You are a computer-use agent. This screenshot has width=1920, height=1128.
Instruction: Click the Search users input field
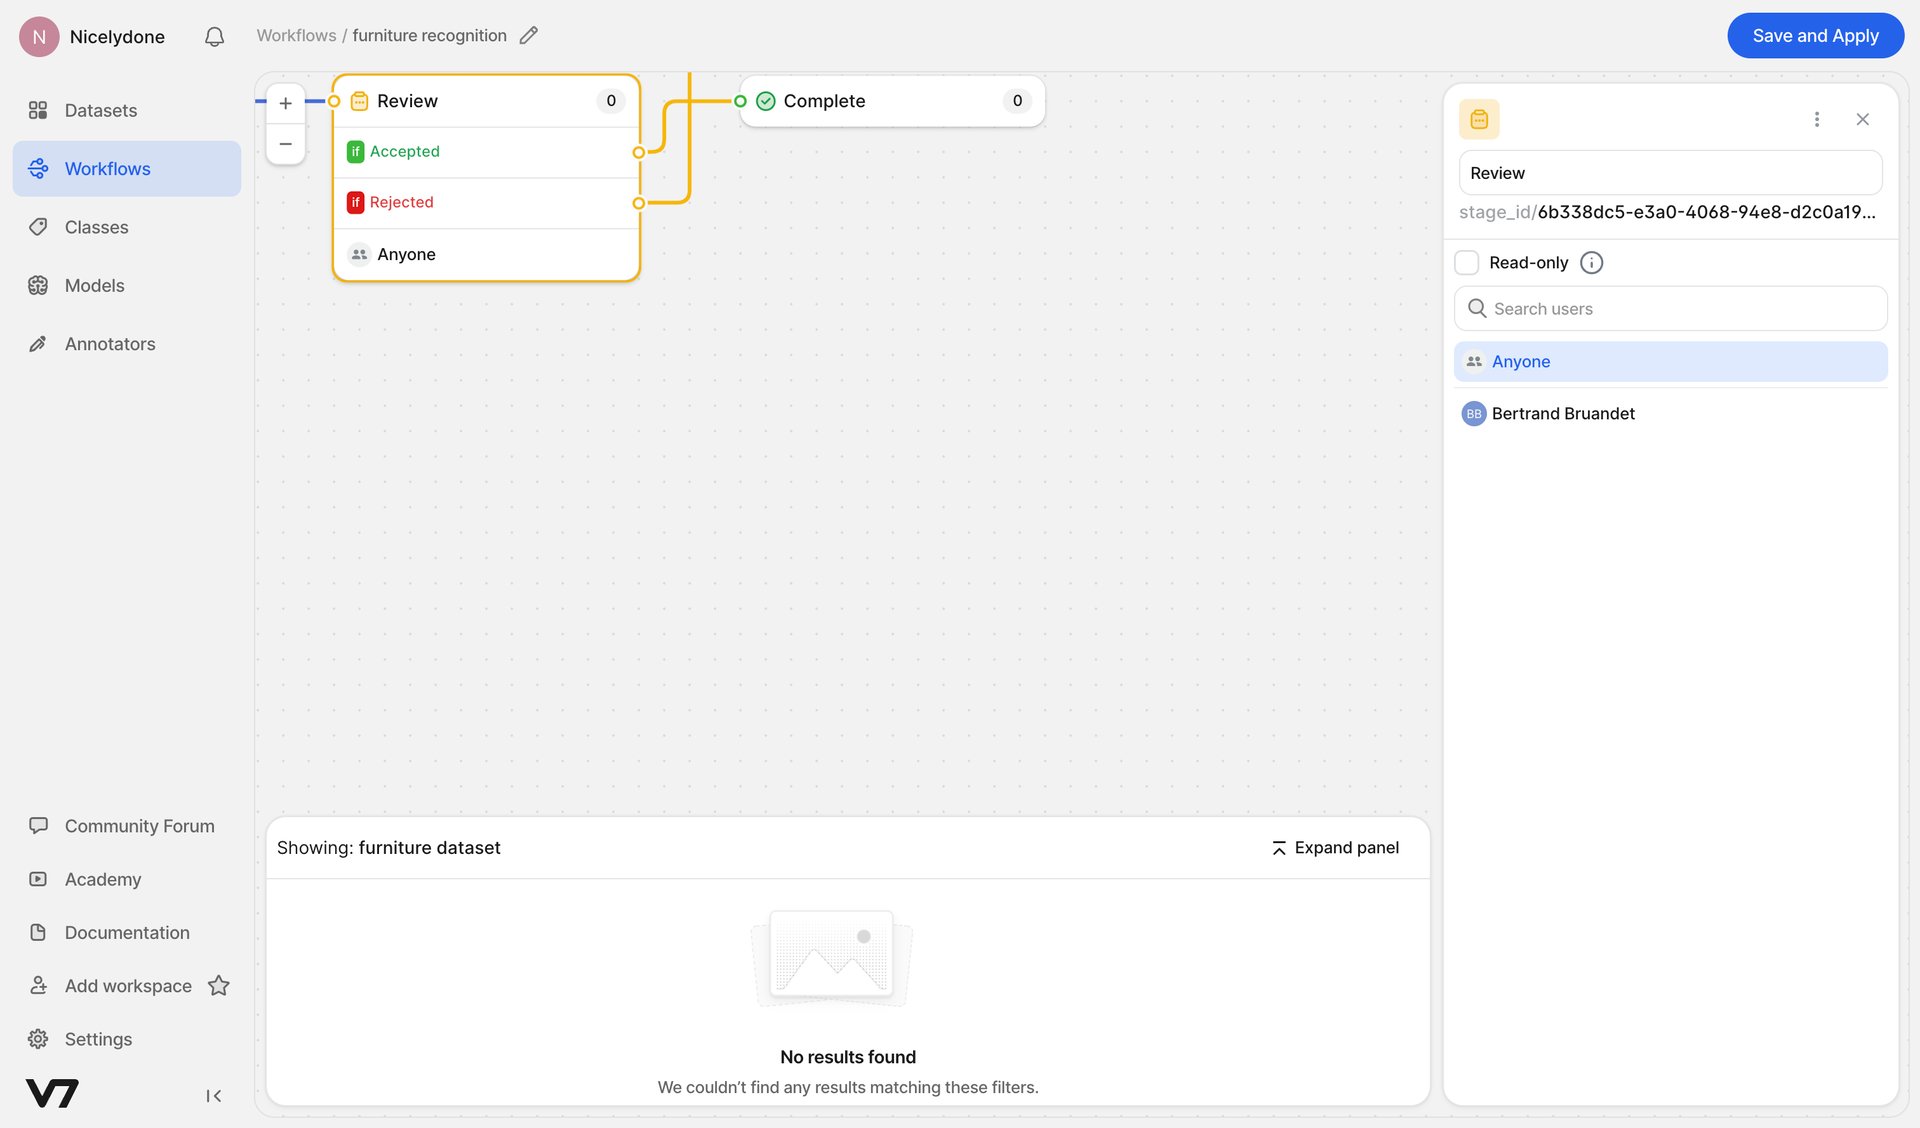point(1670,308)
